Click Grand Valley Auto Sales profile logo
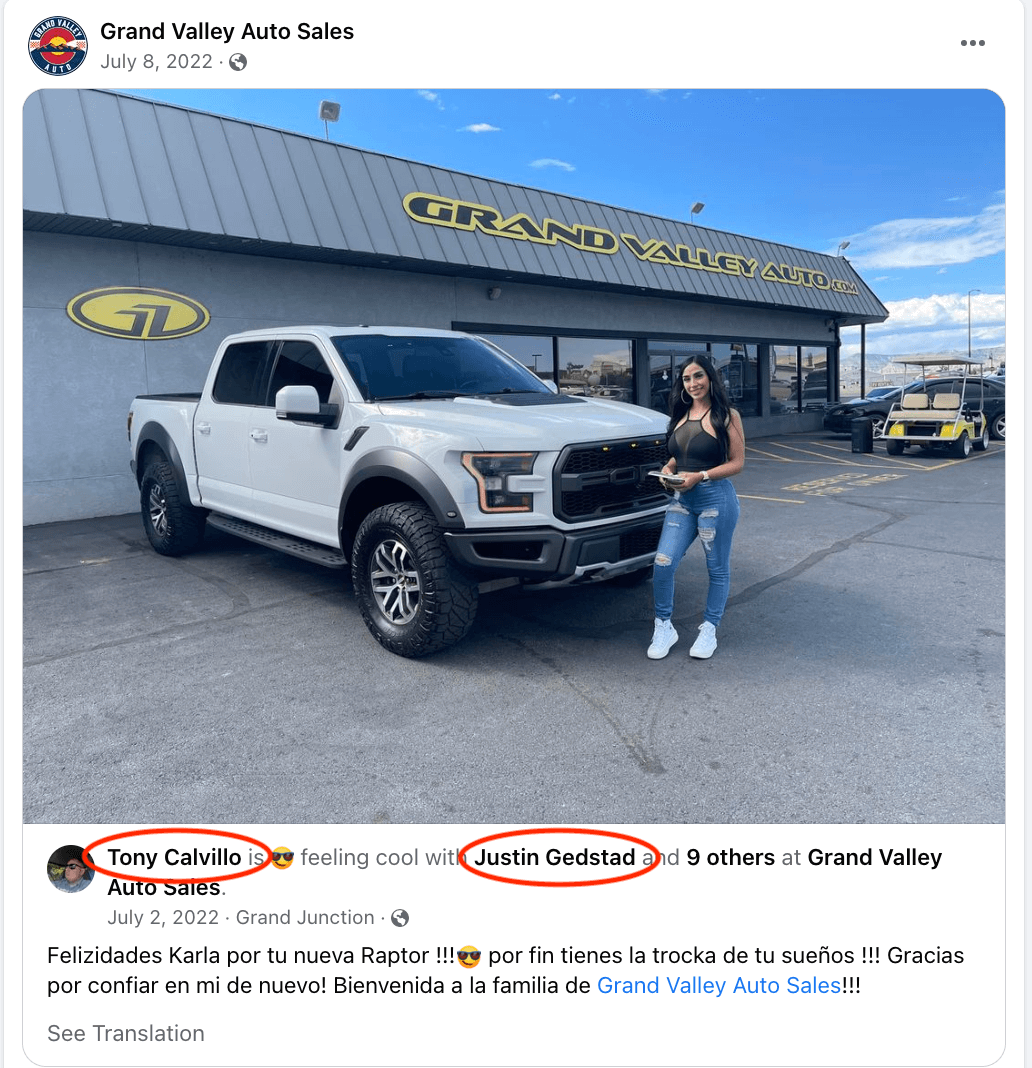 [57, 46]
